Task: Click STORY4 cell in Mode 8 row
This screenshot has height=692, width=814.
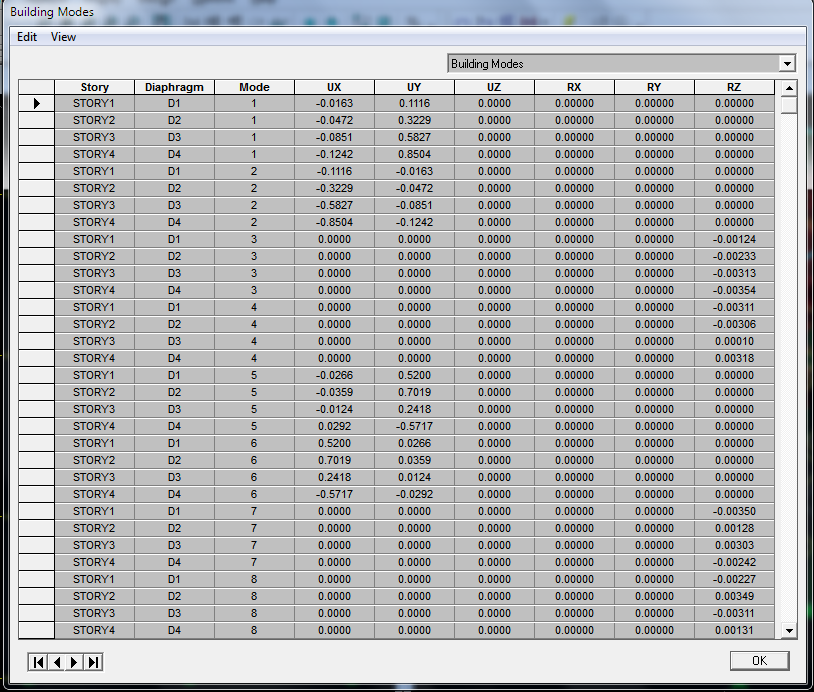Action: tap(94, 630)
